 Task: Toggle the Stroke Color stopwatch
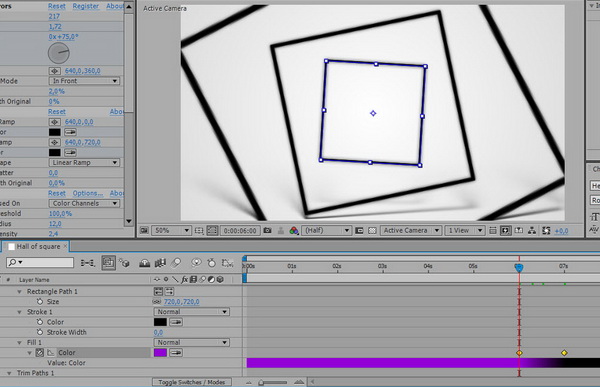40,322
